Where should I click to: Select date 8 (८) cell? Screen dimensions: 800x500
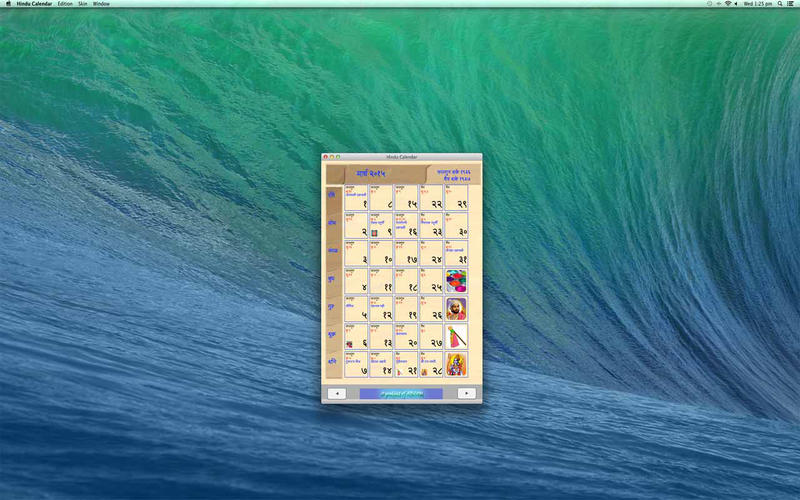[381, 197]
